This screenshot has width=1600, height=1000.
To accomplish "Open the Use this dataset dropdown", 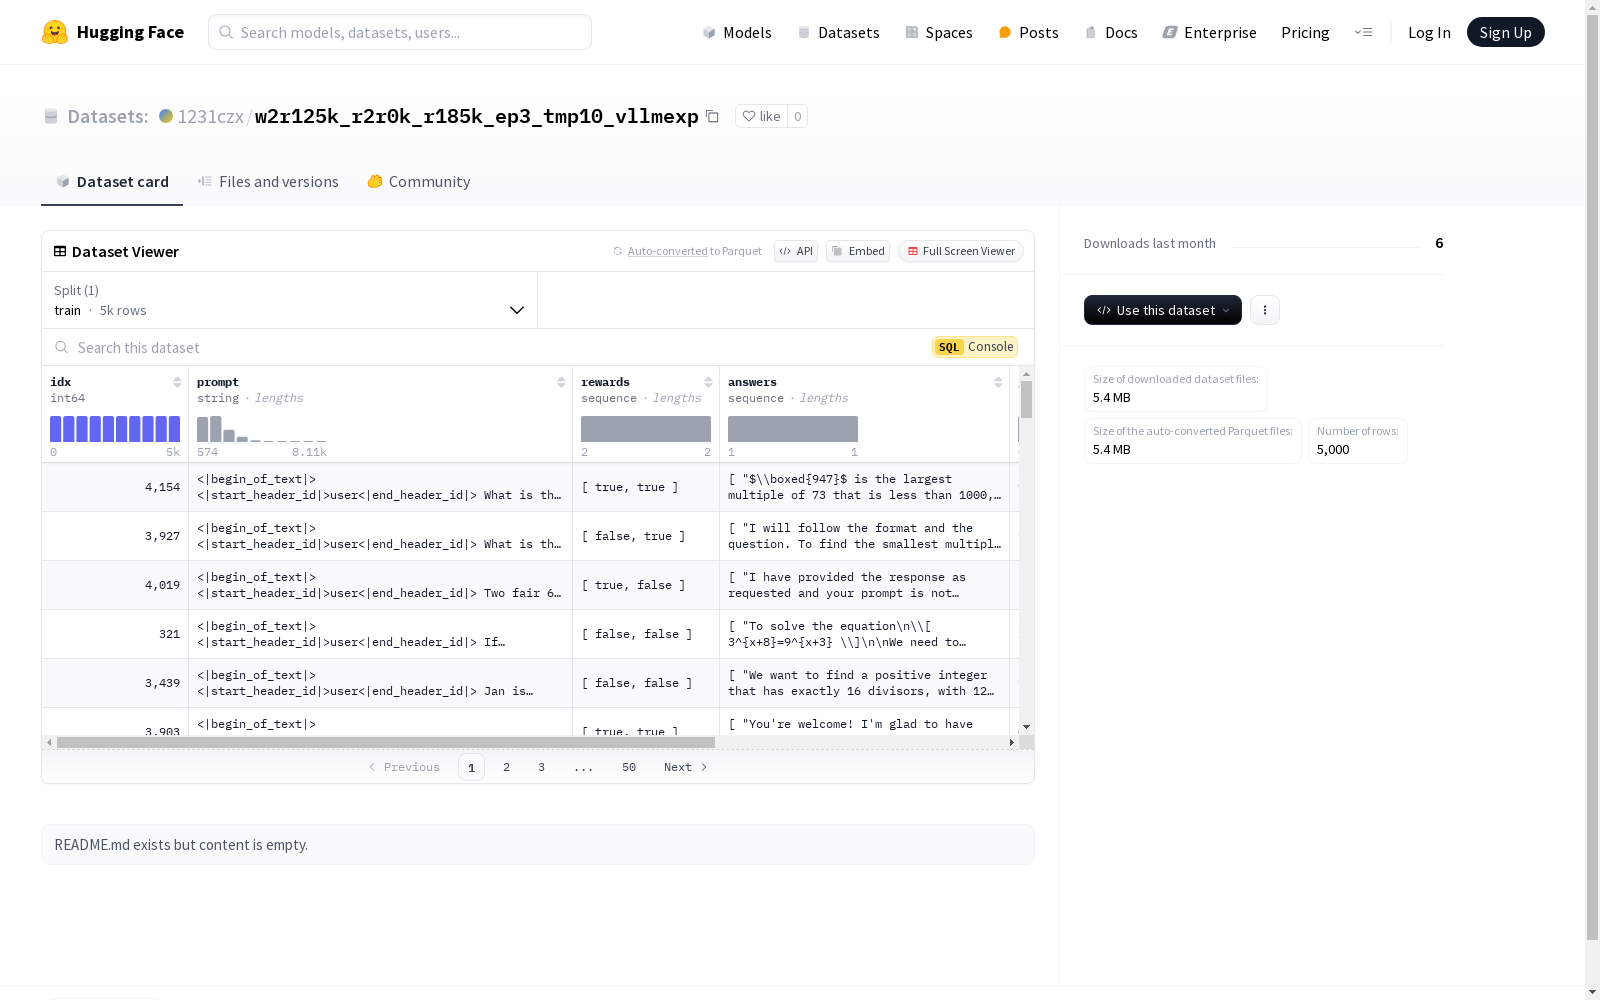I will 1163,310.
